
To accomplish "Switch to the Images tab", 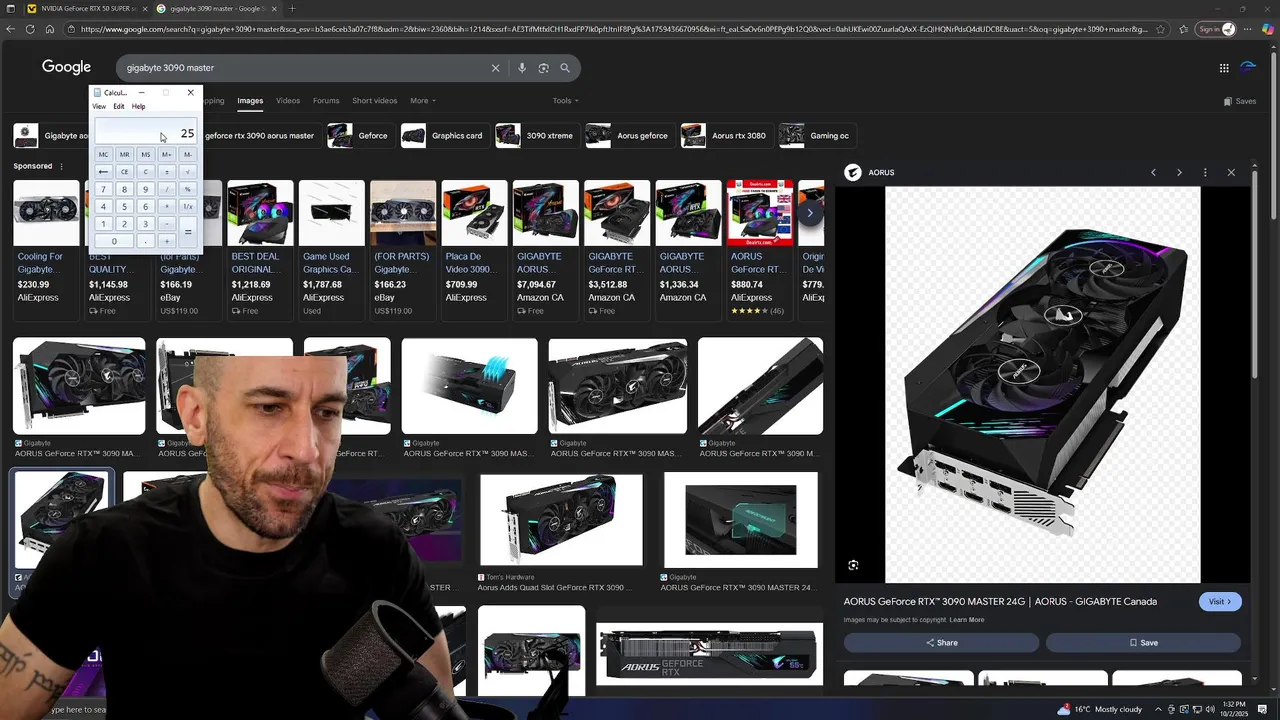I will (x=250, y=101).
